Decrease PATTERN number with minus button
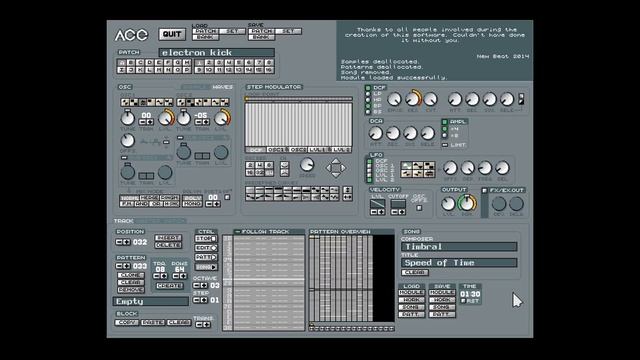The height and width of the screenshot is (360, 640). point(119,266)
